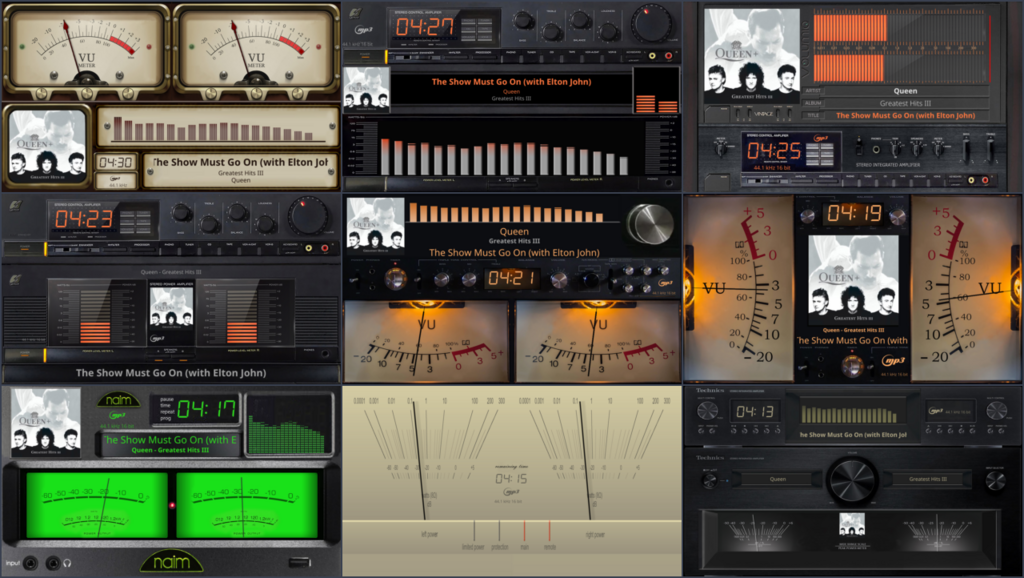
Task: Click the yellow RCA jack in 04:27 skin
Action: pyautogui.click(x=652, y=56)
